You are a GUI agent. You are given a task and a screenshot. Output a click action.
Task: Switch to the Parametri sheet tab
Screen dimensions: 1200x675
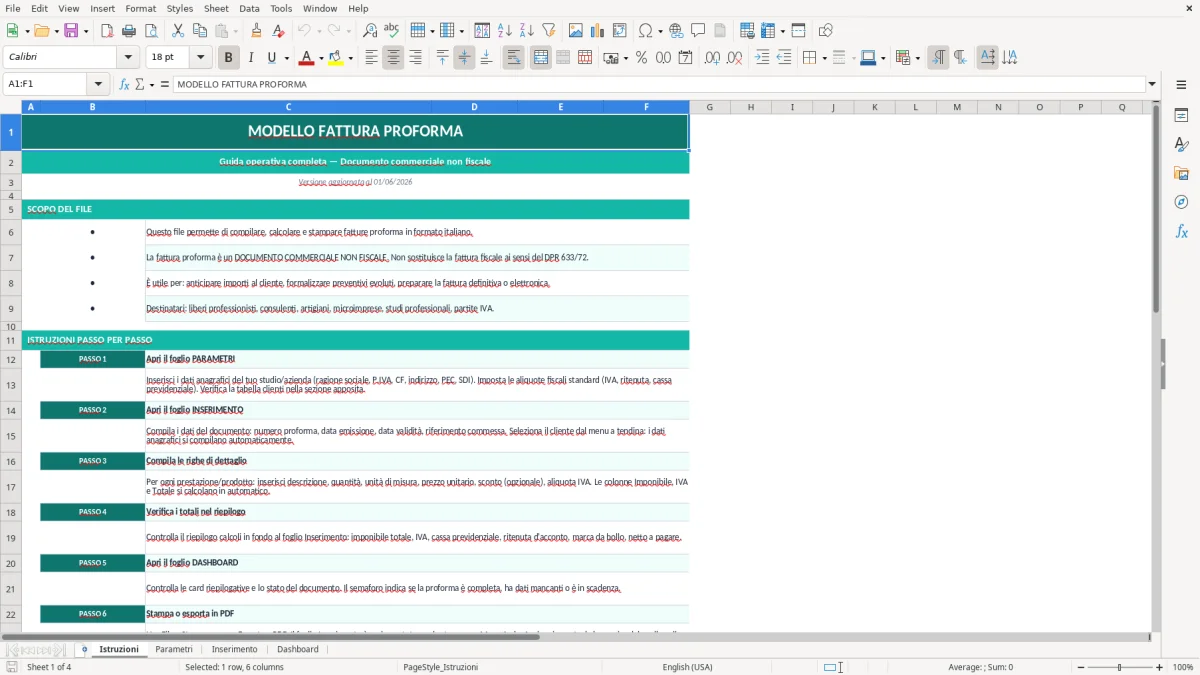[174, 649]
